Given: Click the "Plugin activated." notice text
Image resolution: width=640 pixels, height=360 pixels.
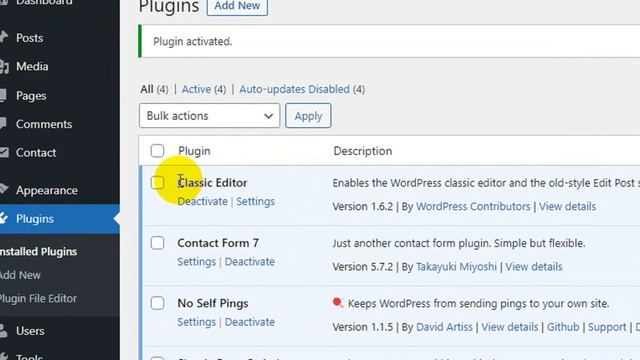Looking at the screenshot, I should click(192, 42).
